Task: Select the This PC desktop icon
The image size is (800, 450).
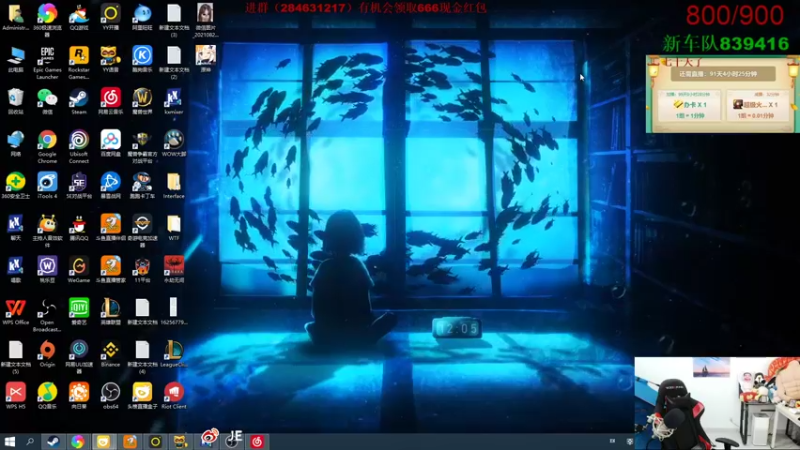Action: tap(16, 59)
